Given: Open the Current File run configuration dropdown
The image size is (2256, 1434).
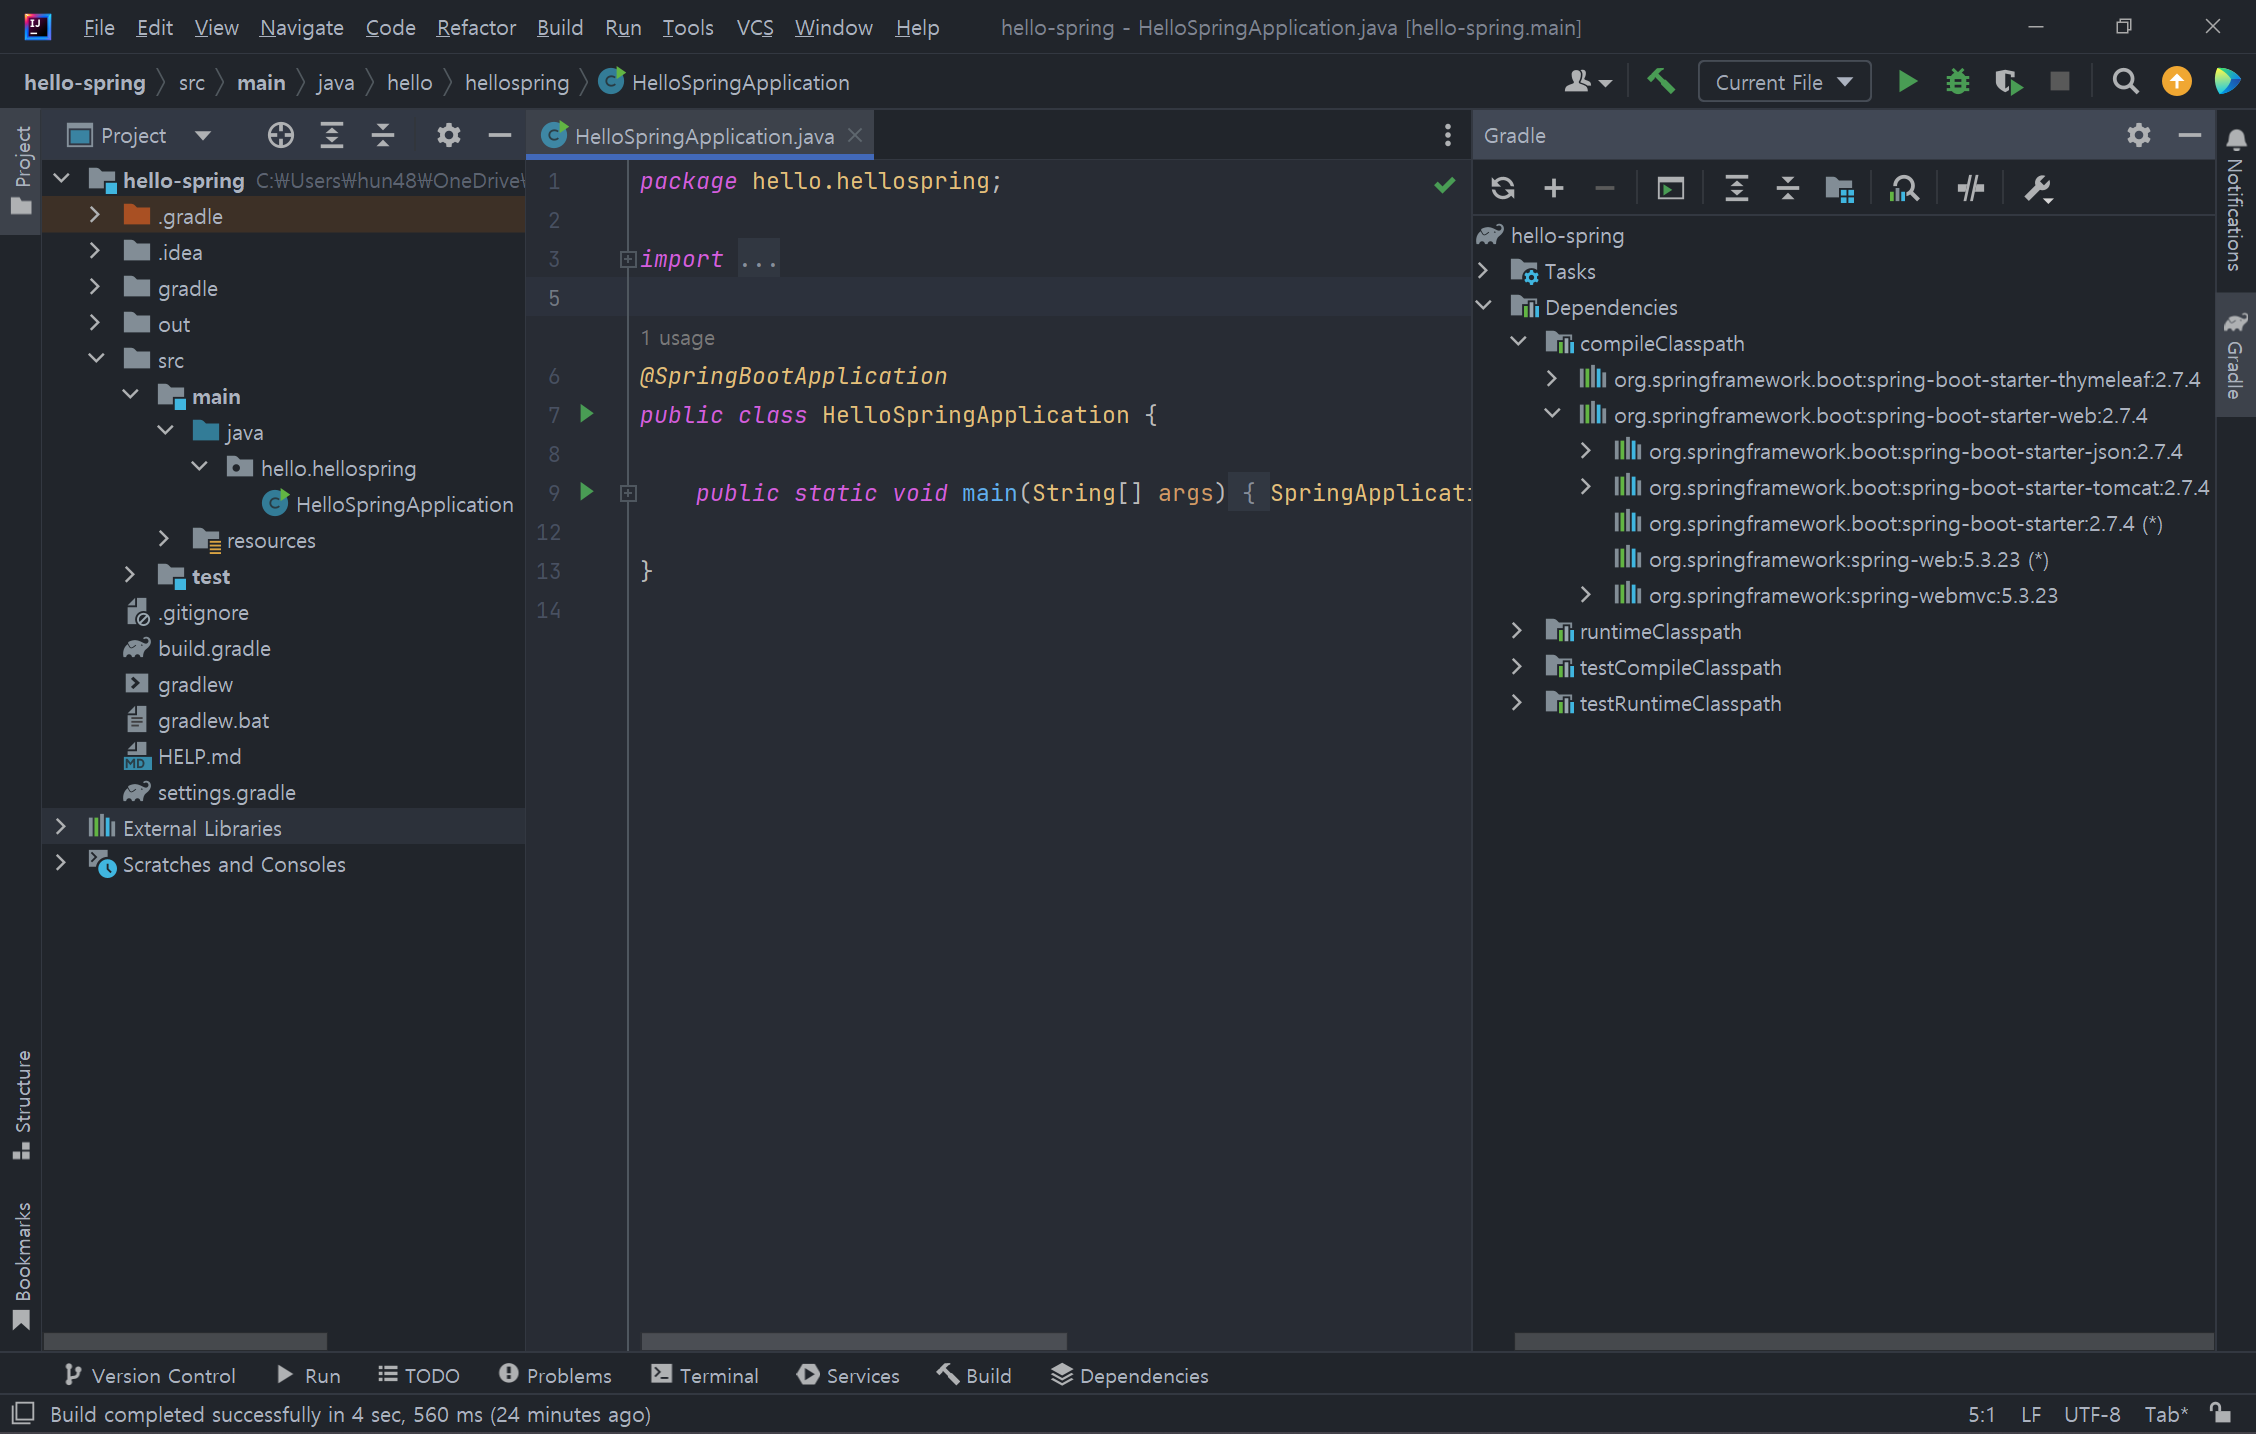Looking at the screenshot, I should coord(1783,82).
